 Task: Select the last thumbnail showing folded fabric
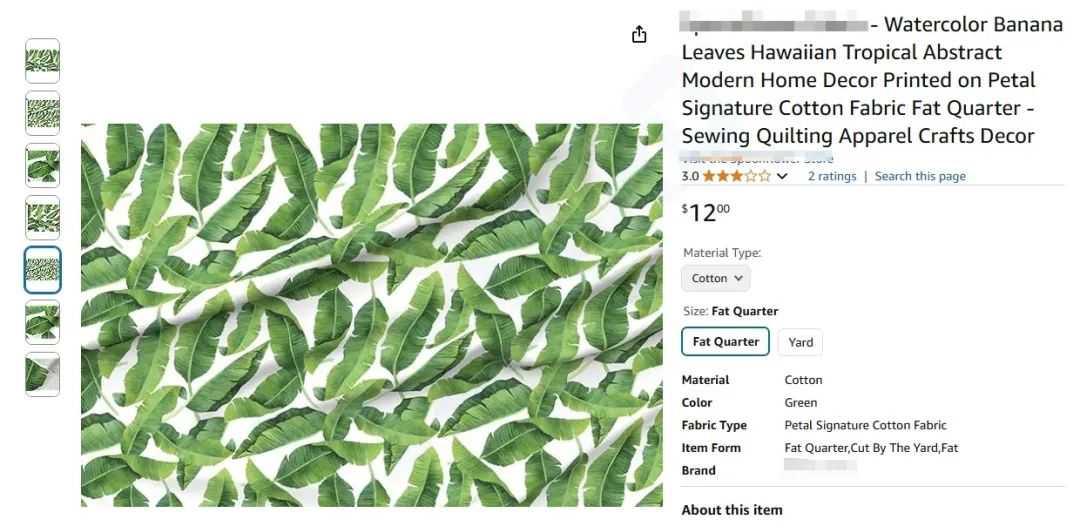[42, 374]
